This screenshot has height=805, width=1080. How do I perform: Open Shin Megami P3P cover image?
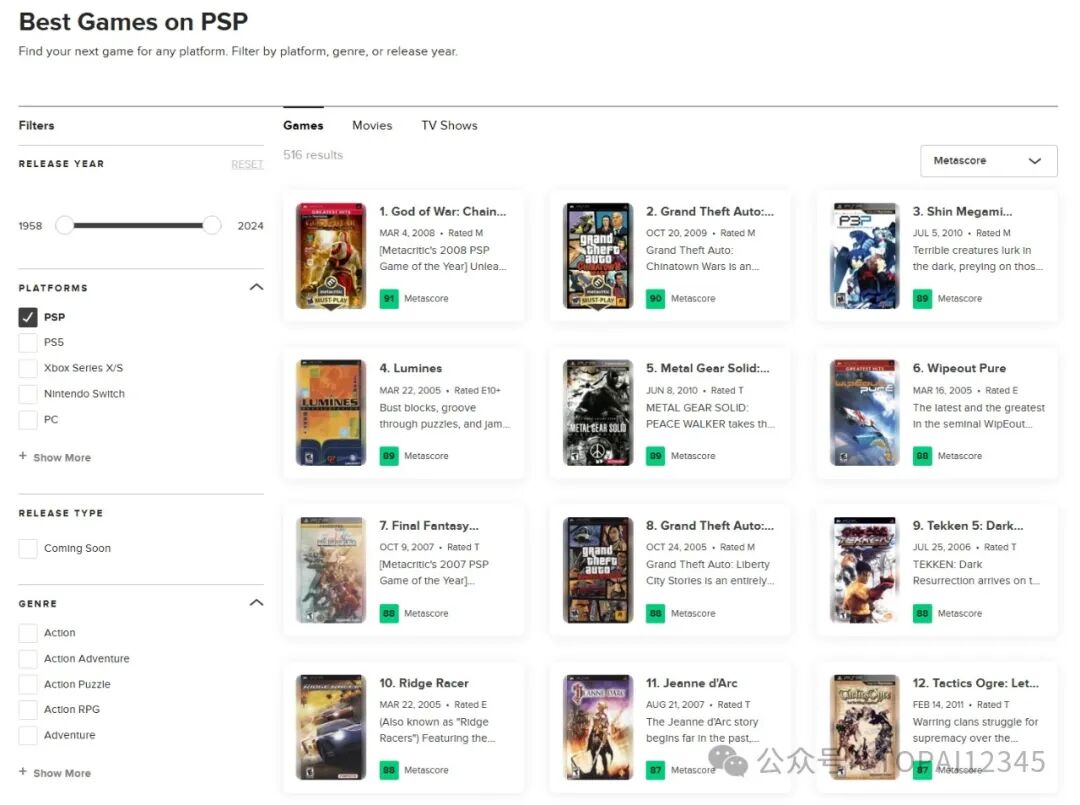(x=864, y=255)
